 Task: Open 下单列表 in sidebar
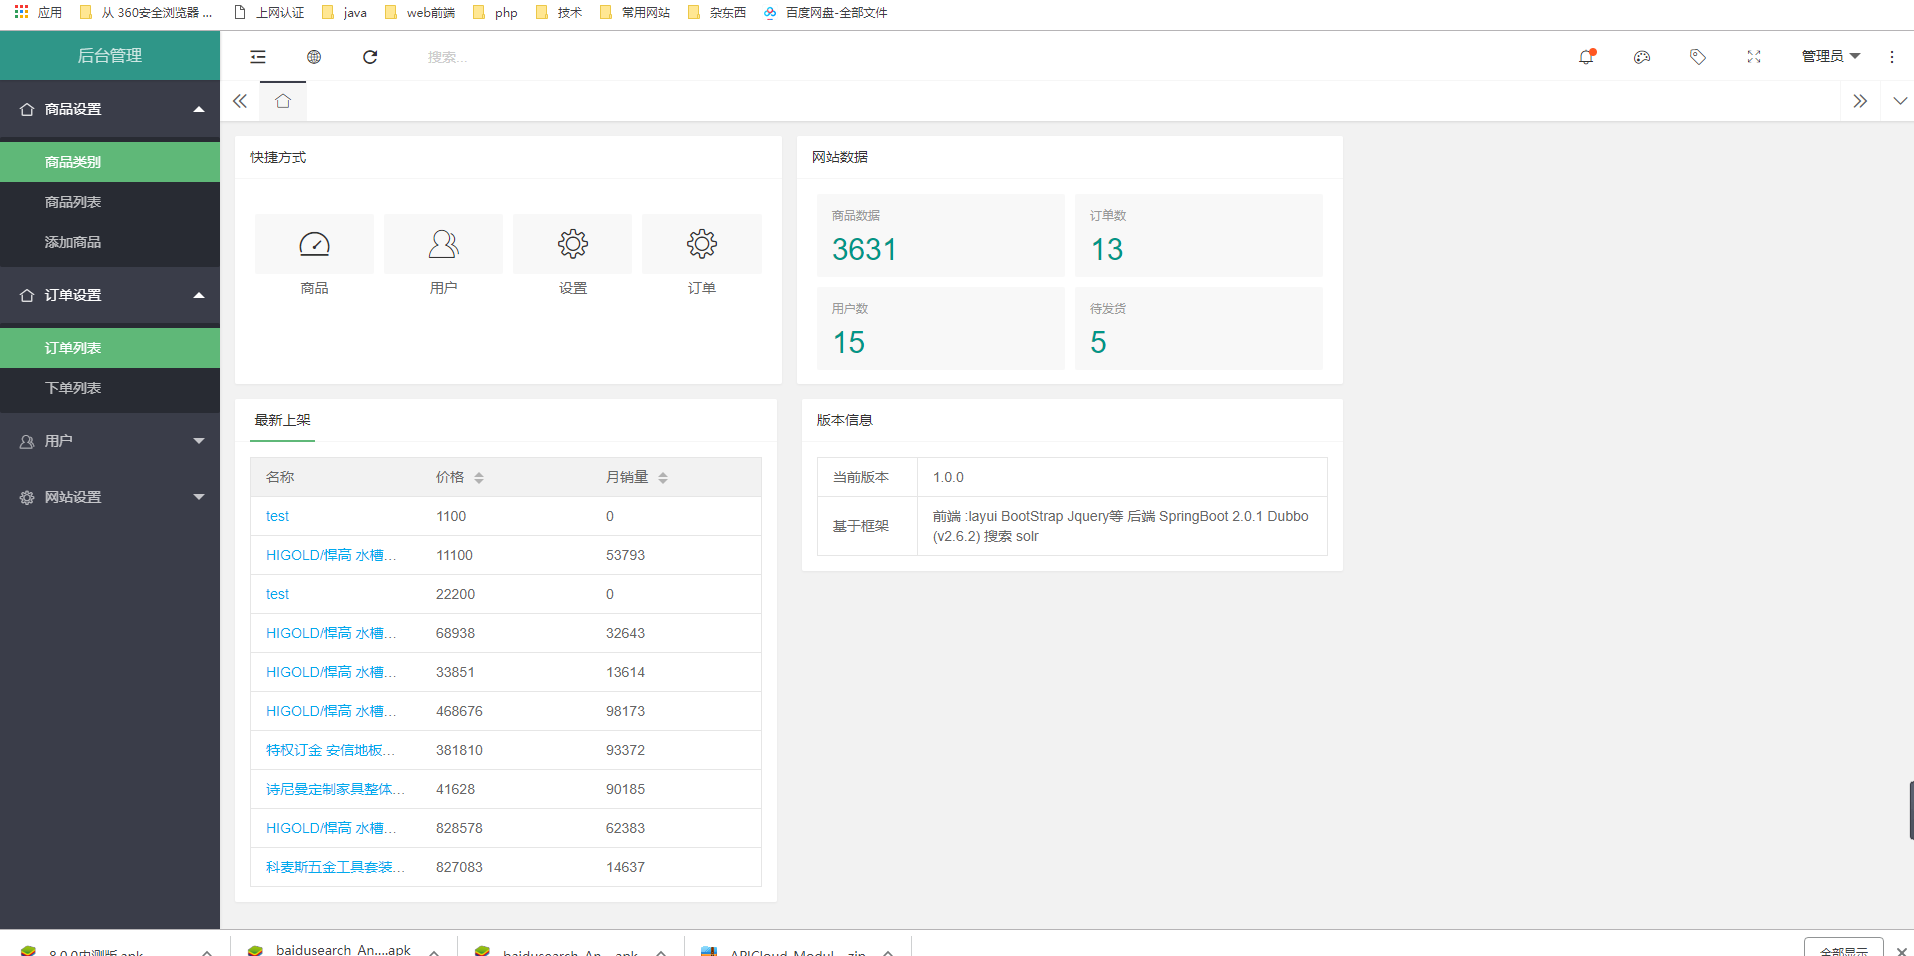(x=110, y=388)
